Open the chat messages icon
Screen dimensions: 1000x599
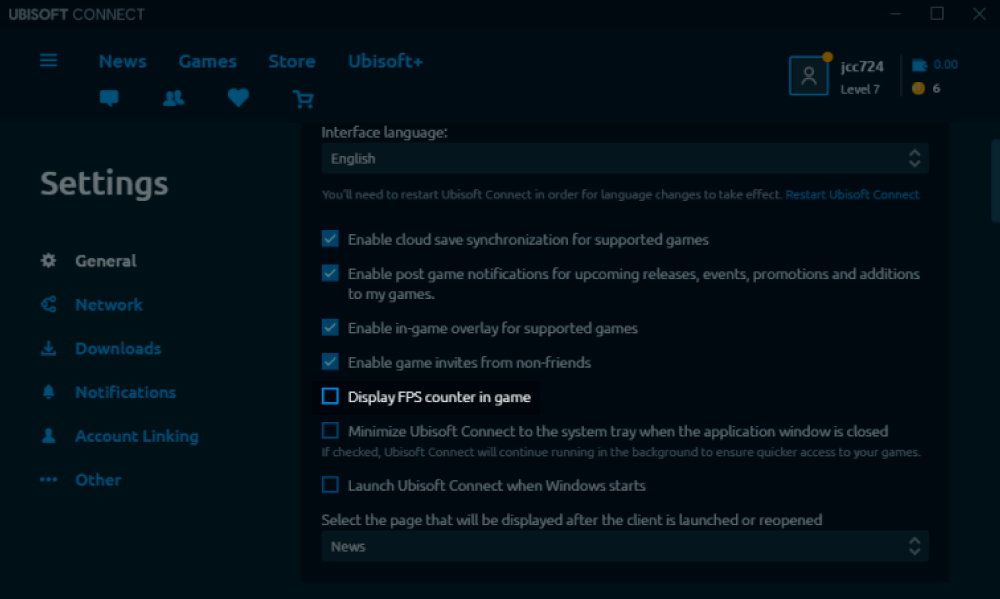[109, 98]
